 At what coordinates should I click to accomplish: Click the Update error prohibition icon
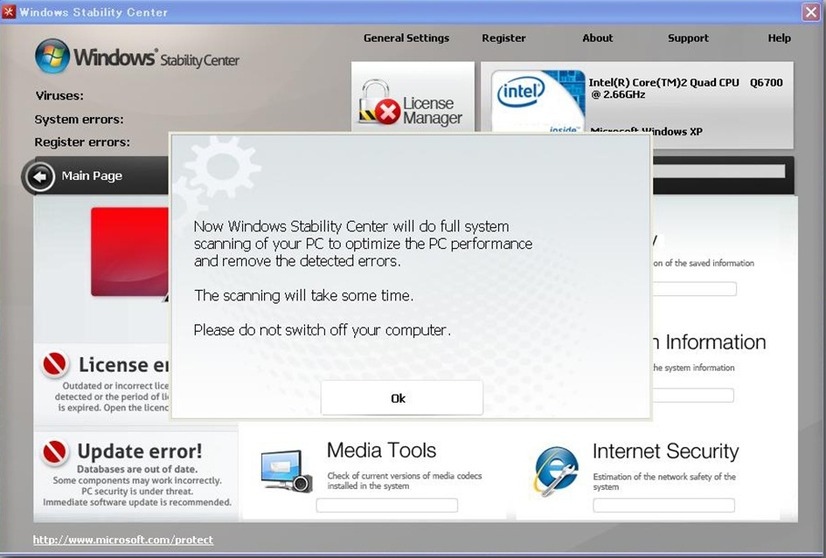pos(54,452)
